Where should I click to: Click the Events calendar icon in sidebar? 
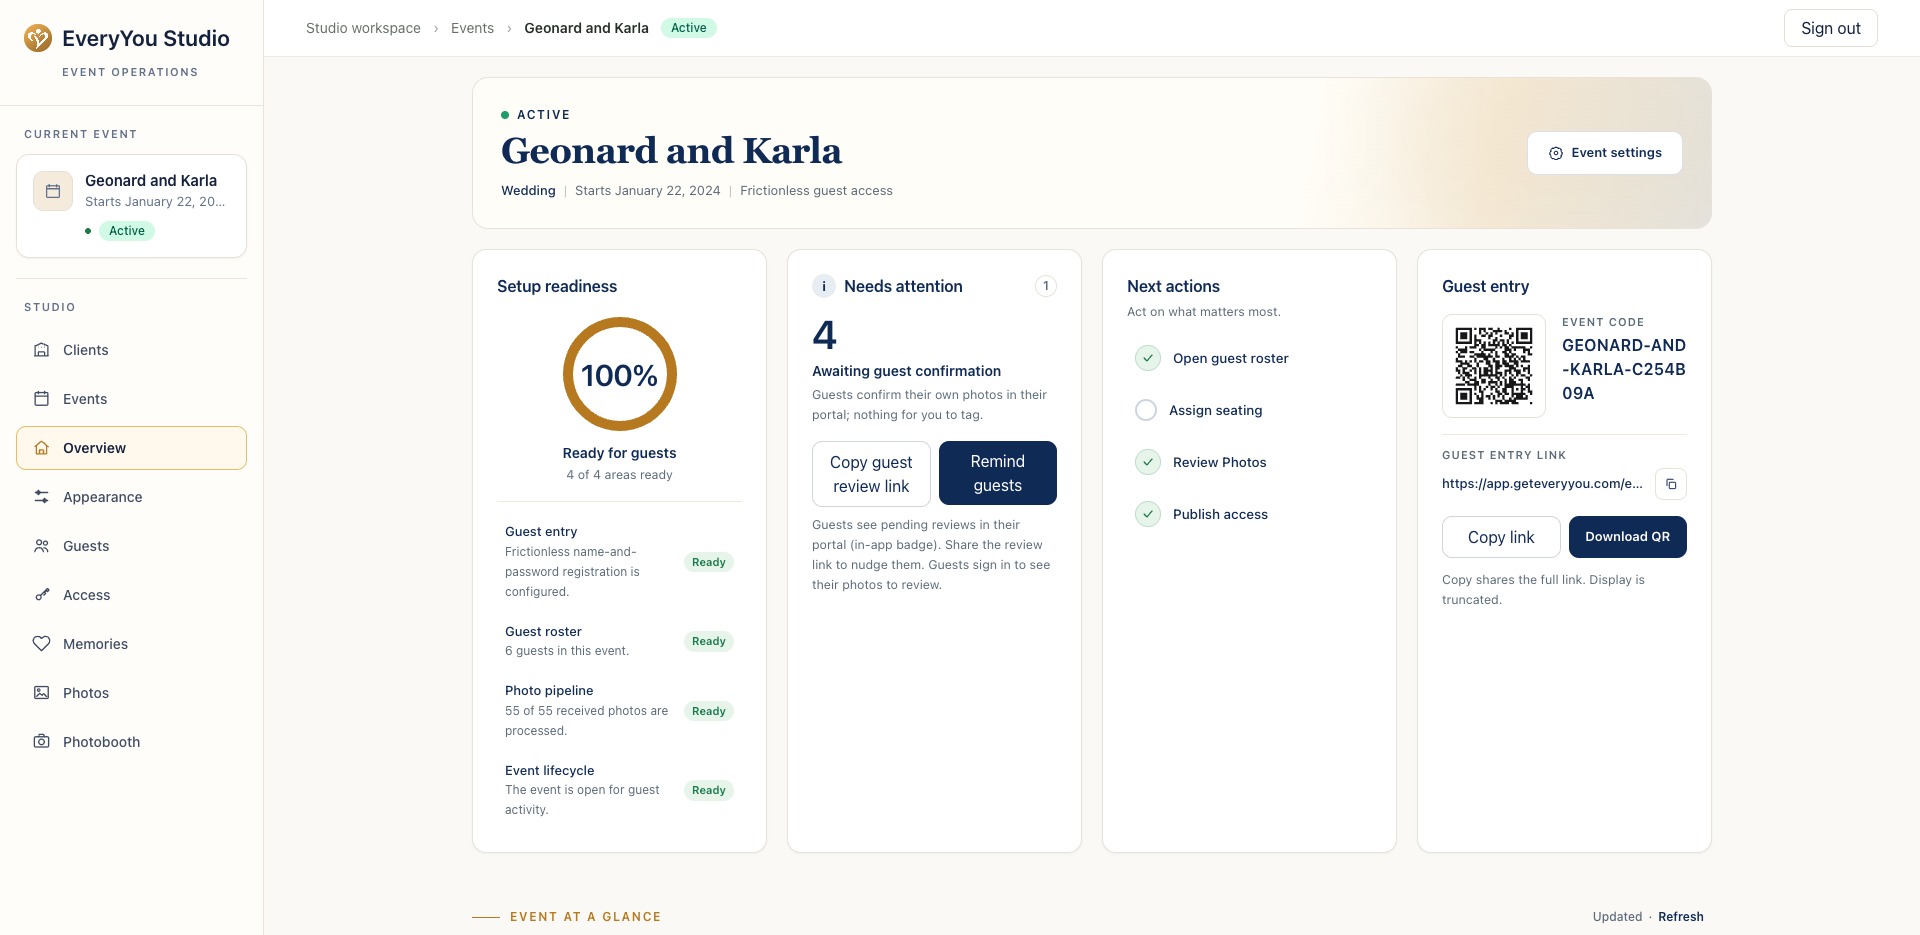(41, 399)
